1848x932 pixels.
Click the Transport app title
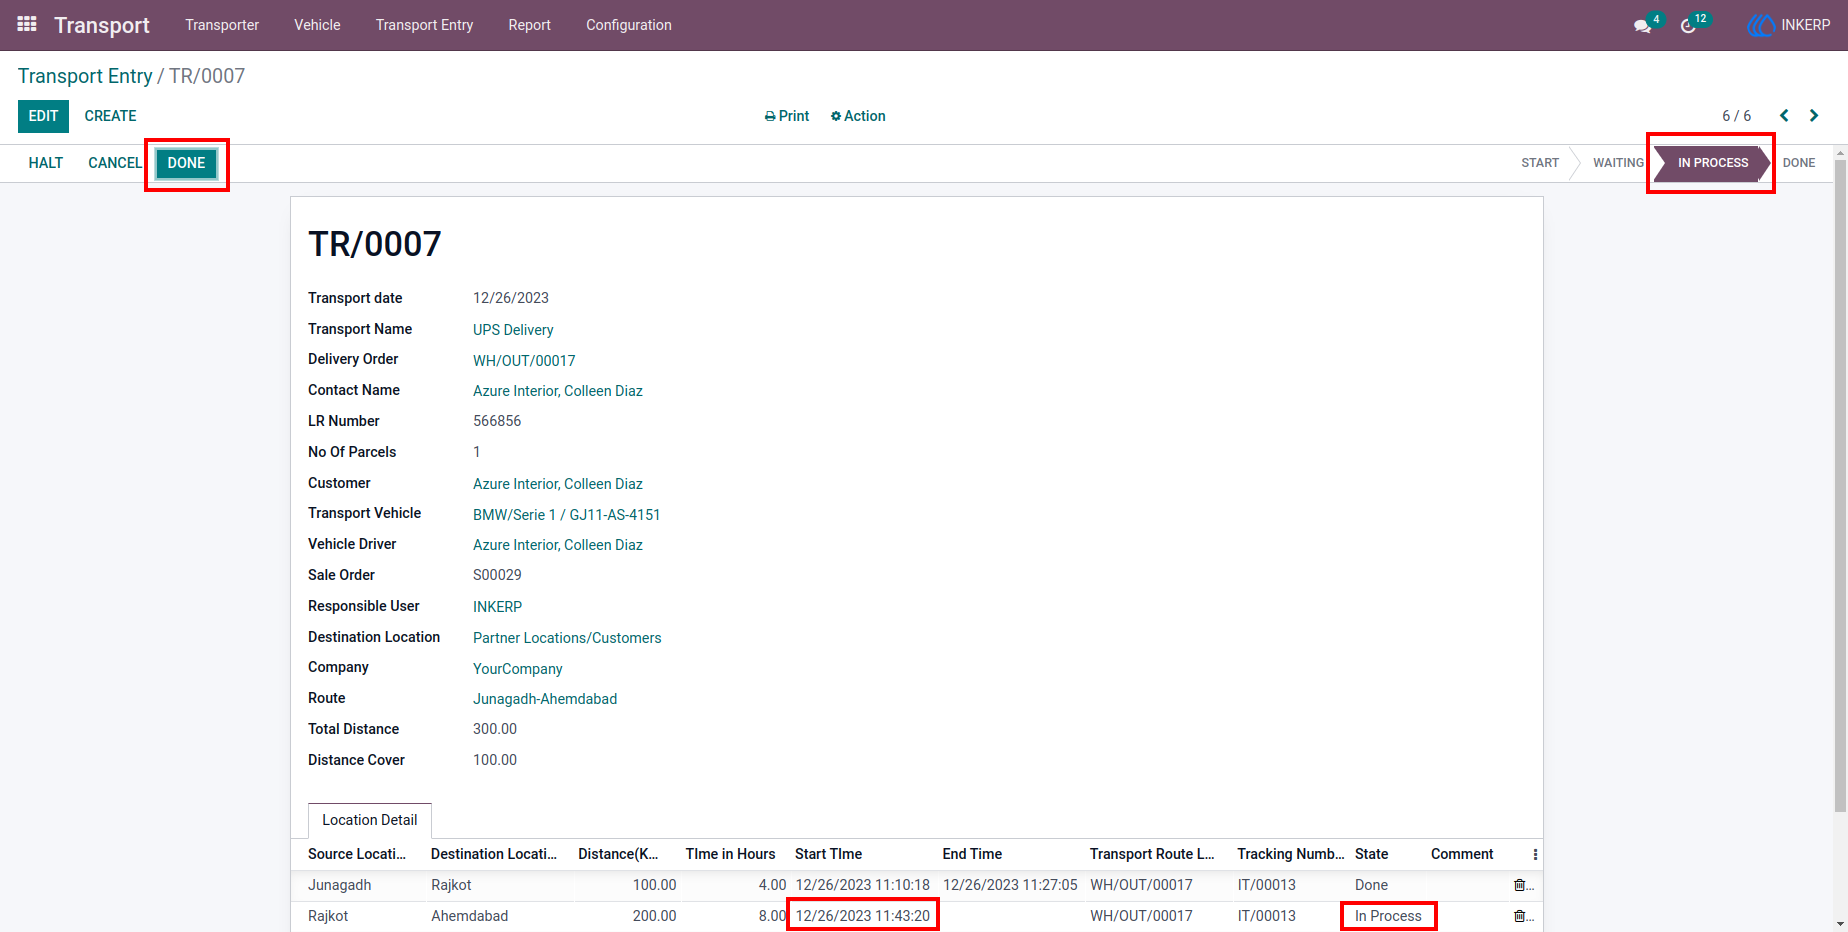(x=102, y=25)
